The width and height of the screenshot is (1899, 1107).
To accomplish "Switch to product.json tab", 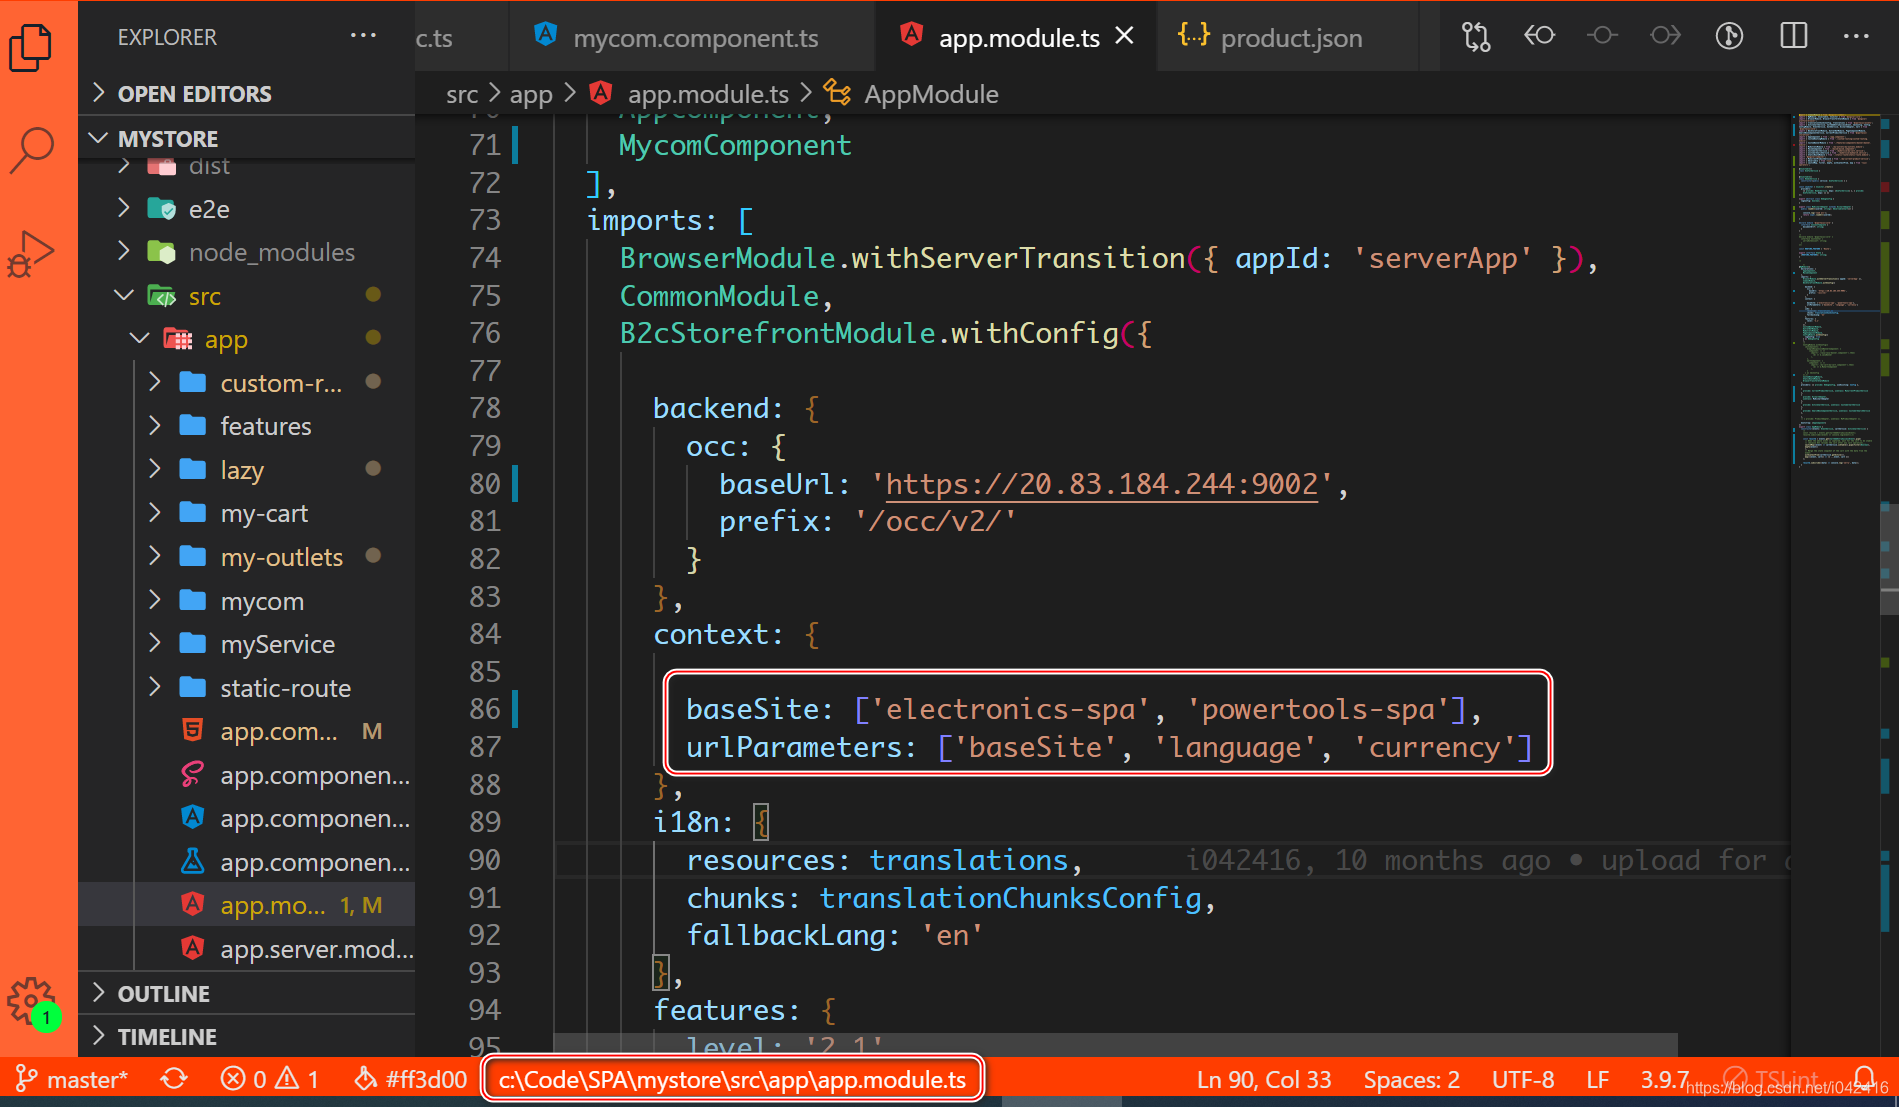I will click(1288, 36).
